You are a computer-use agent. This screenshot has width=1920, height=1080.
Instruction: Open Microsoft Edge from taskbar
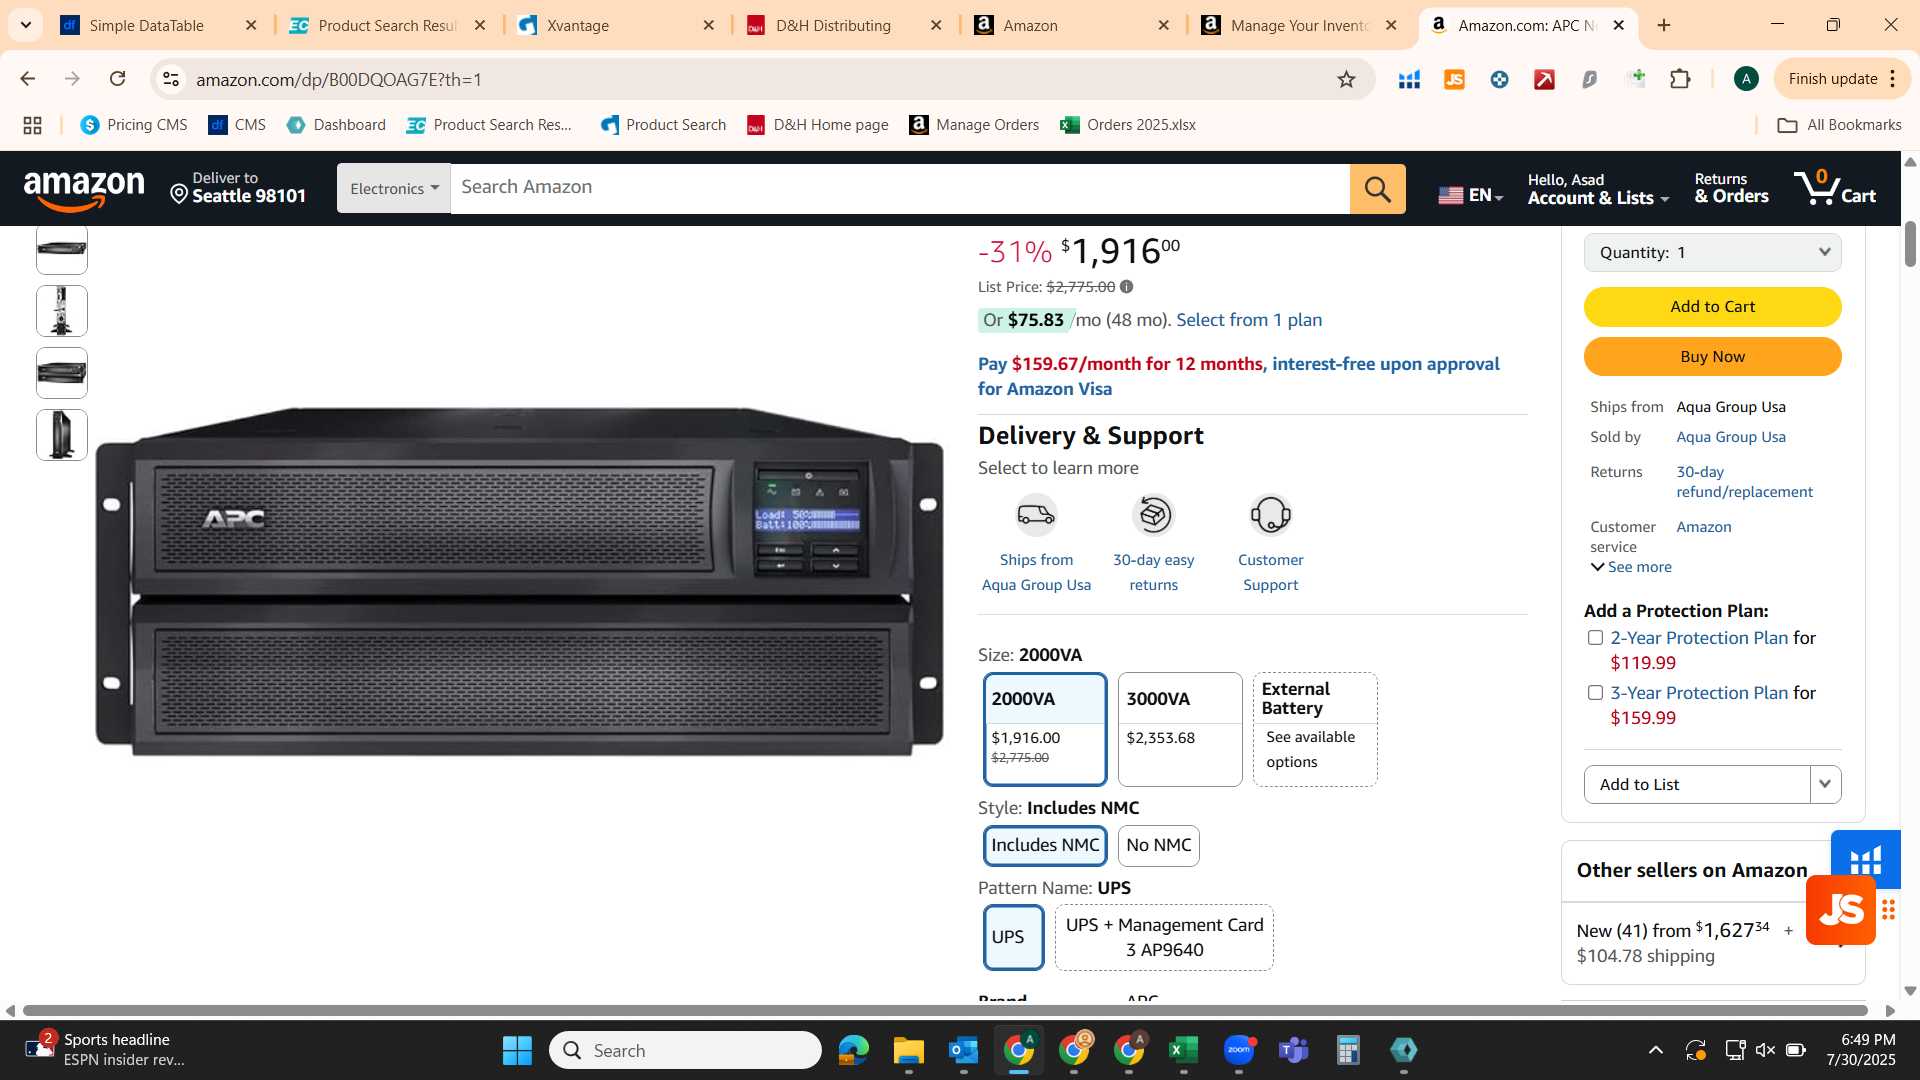(853, 1050)
